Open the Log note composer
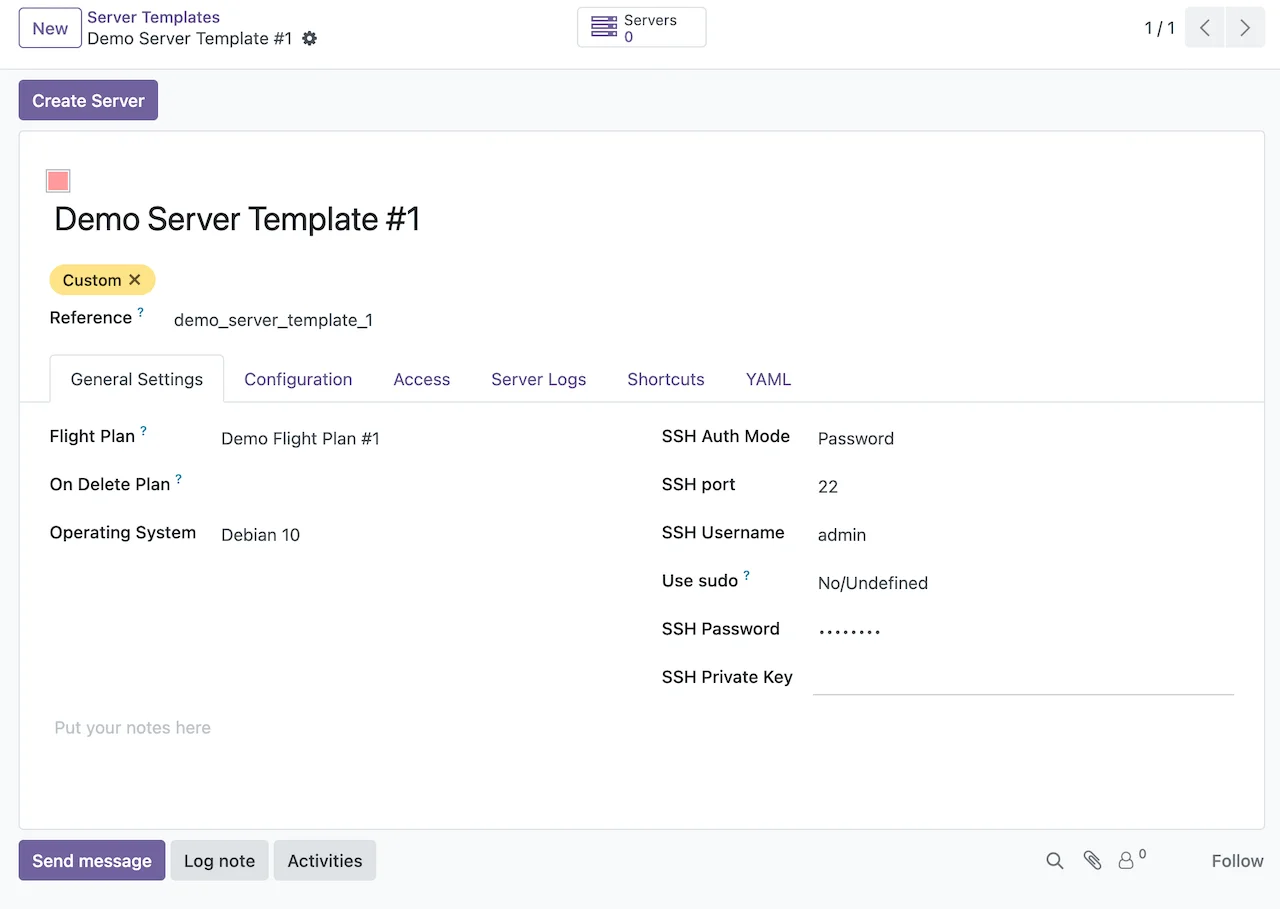Image resolution: width=1280 pixels, height=909 pixels. point(219,860)
